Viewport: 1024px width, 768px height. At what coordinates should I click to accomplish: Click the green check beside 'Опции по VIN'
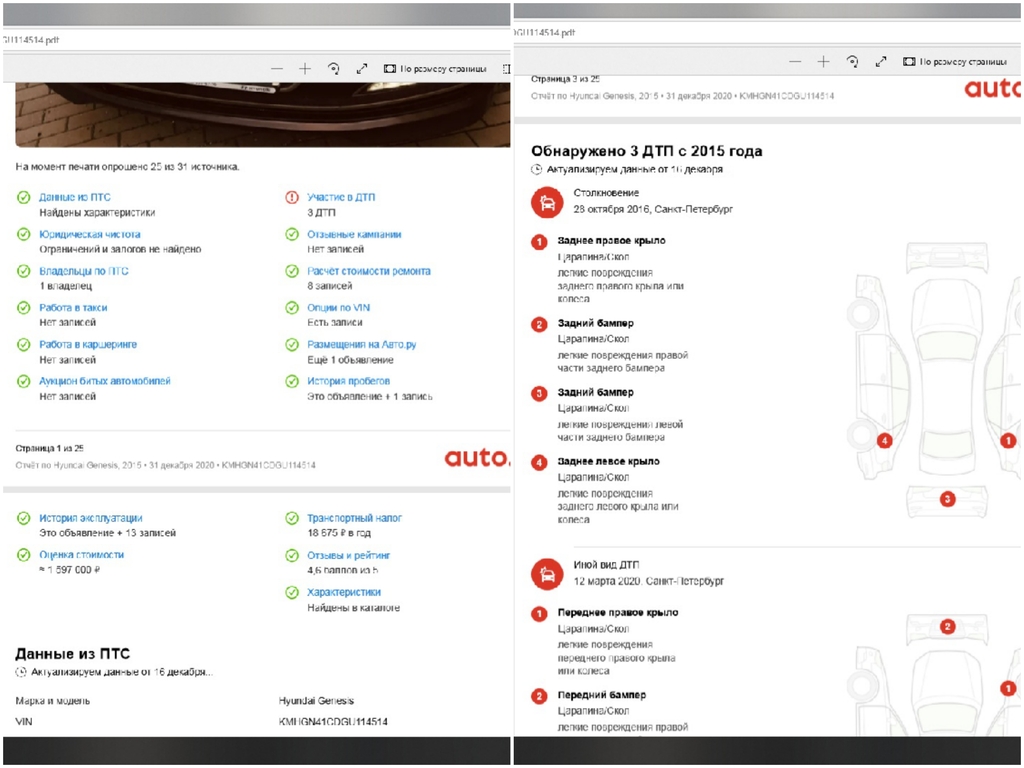point(292,308)
